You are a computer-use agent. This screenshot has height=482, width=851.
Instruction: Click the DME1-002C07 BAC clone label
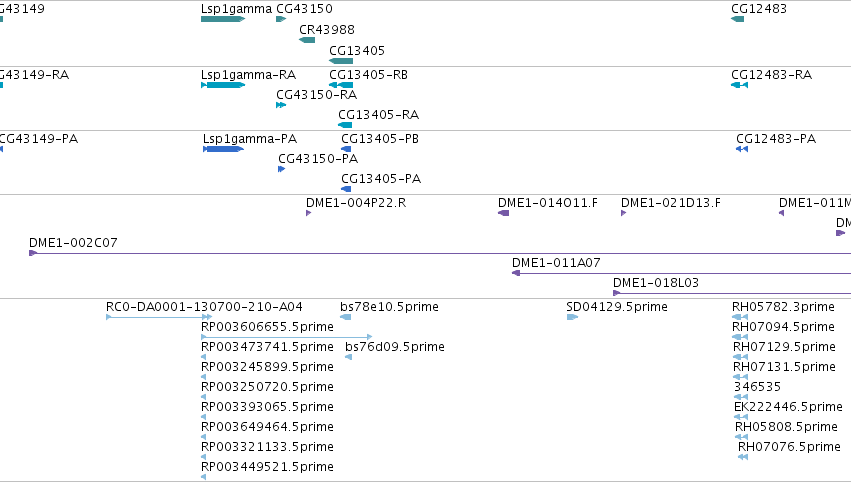[73, 243]
